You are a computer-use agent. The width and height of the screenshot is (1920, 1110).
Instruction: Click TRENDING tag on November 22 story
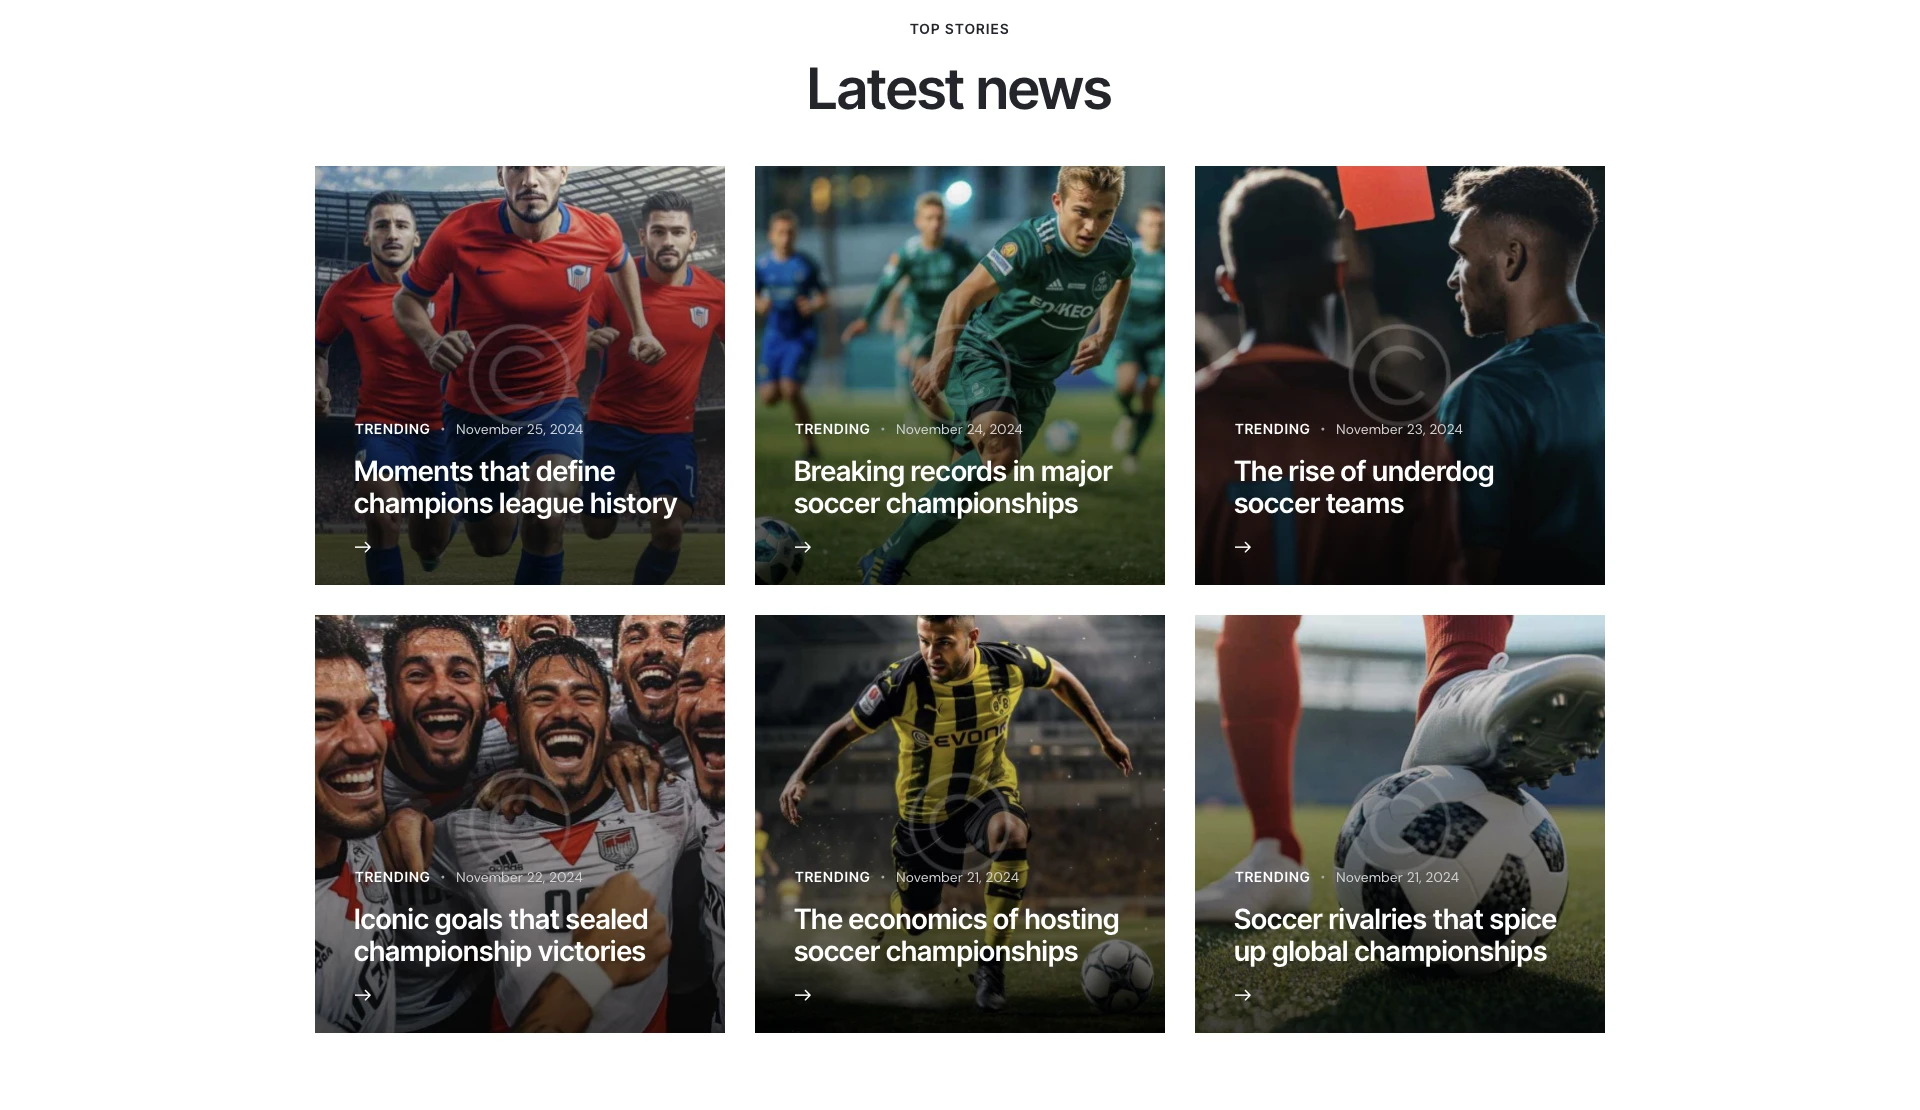tap(392, 877)
